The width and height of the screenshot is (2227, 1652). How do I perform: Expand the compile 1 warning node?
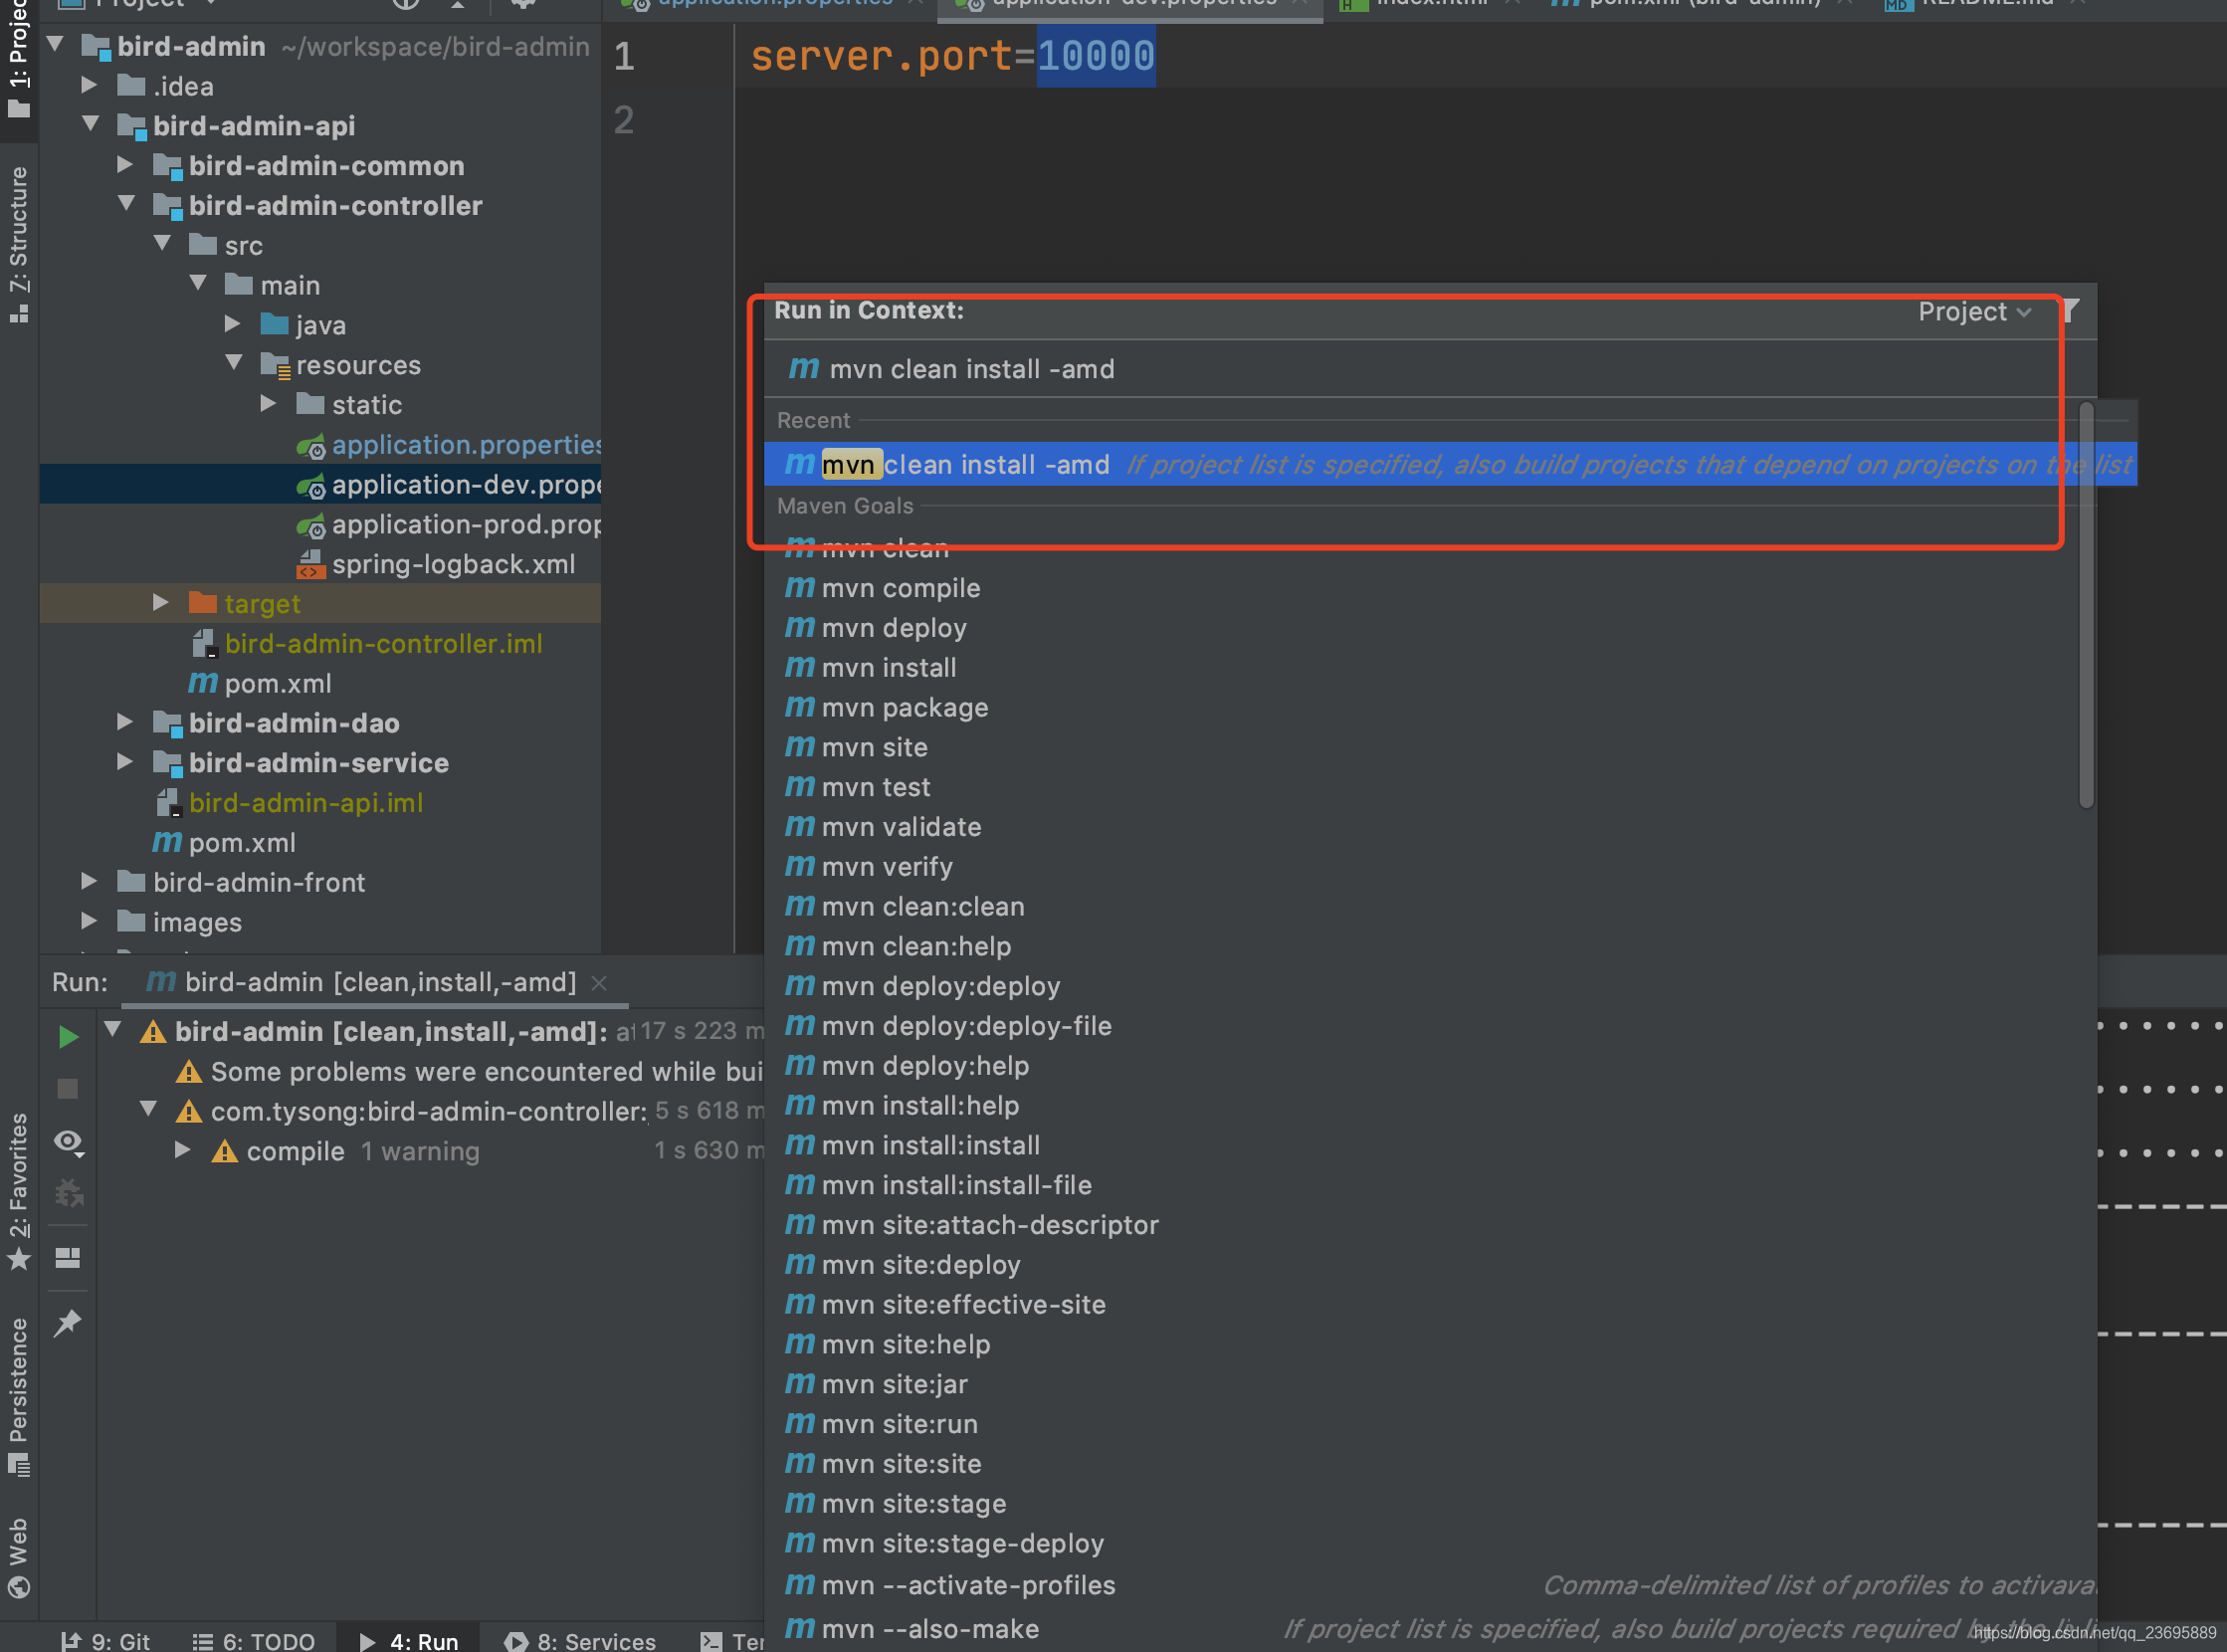(183, 1150)
